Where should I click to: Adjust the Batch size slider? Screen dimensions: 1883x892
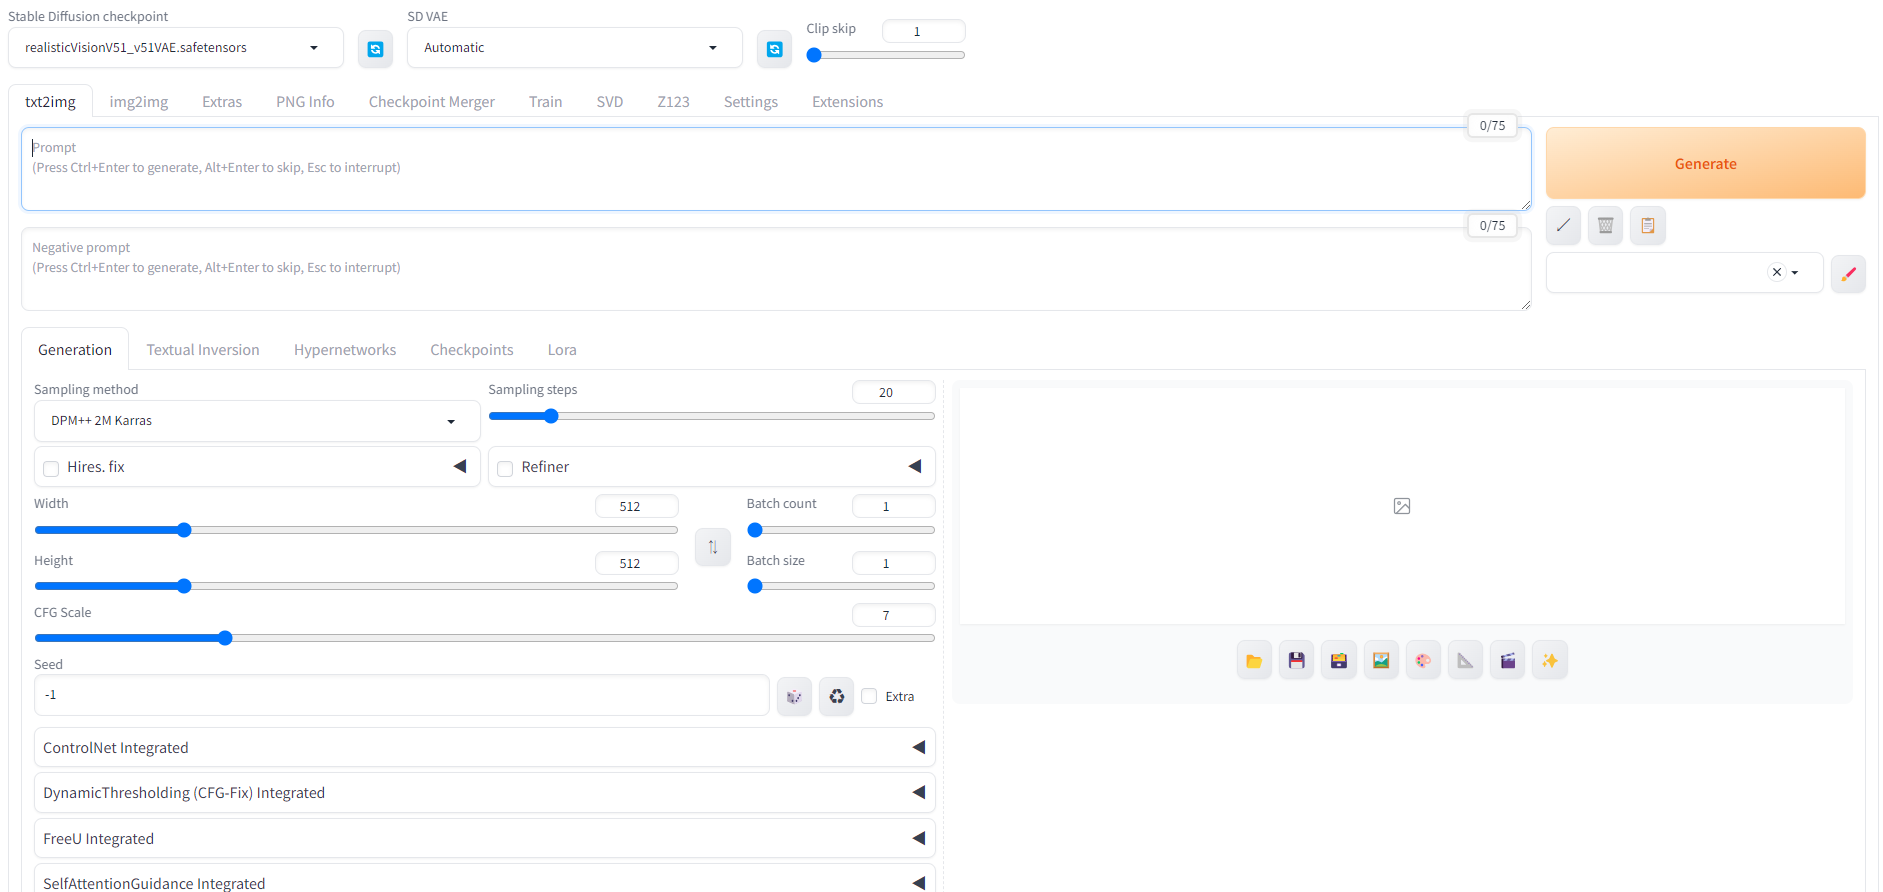(x=841, y=586)
